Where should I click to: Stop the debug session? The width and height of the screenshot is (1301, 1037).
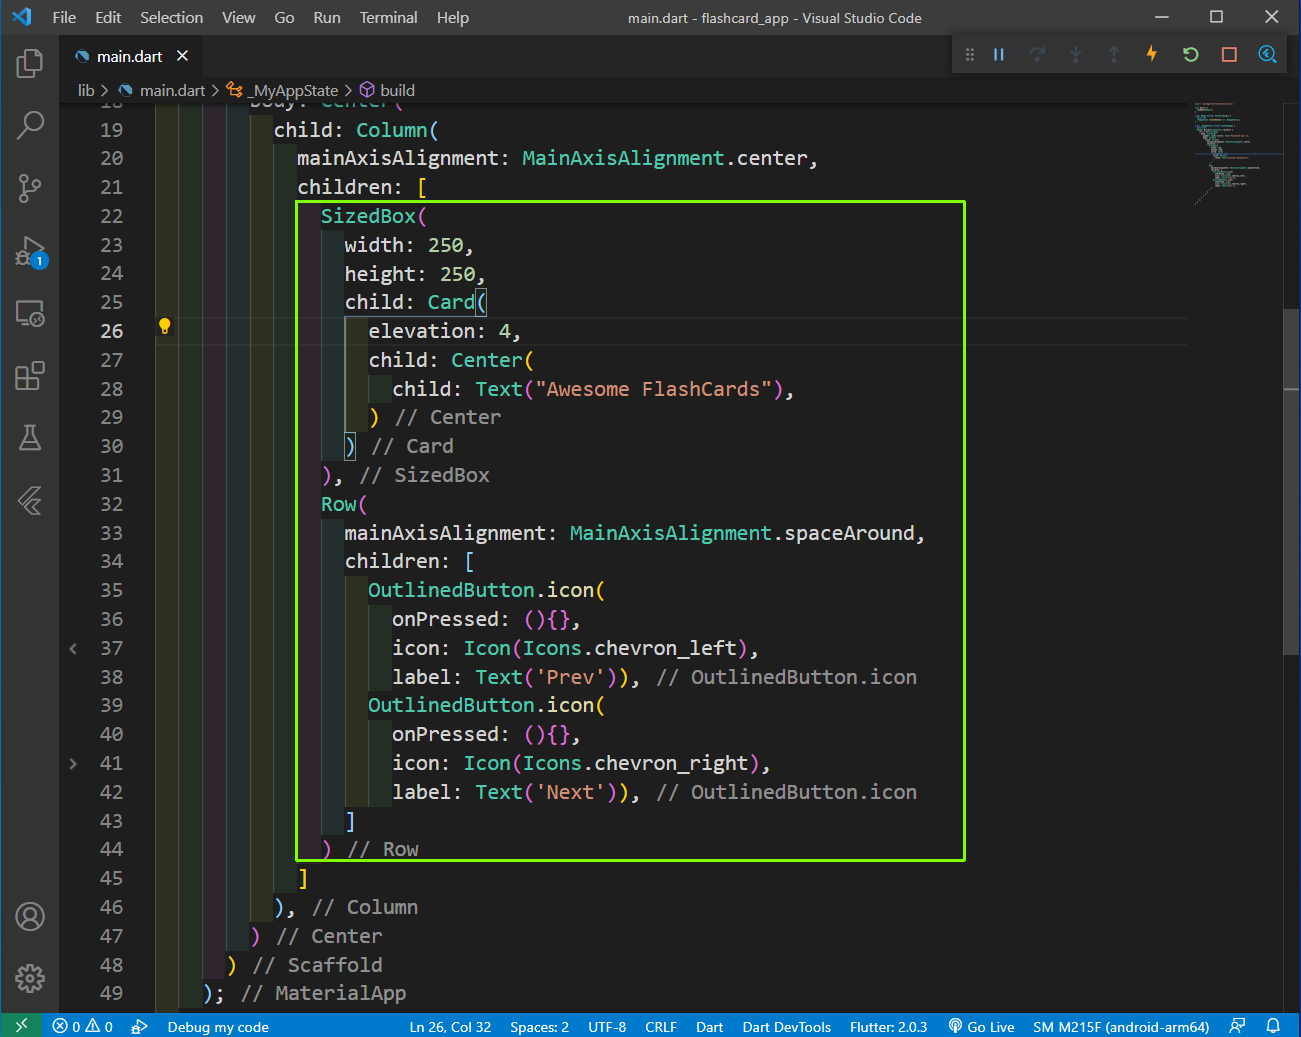point(1229,55)
